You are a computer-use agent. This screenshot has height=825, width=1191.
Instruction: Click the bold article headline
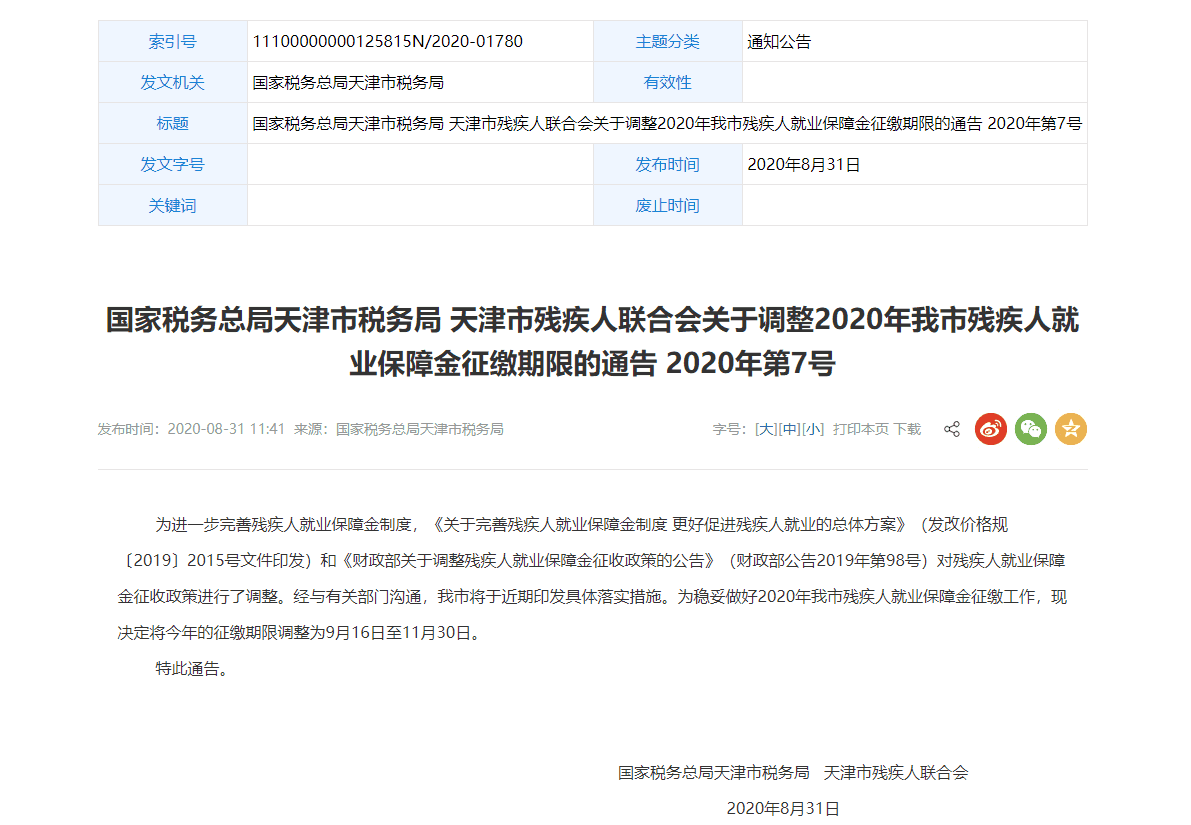tap(592, 341)
